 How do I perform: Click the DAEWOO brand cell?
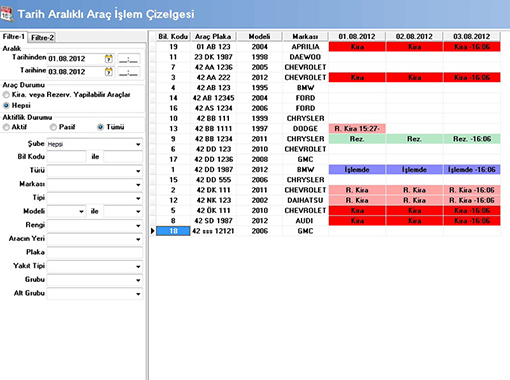pos(305,57)
